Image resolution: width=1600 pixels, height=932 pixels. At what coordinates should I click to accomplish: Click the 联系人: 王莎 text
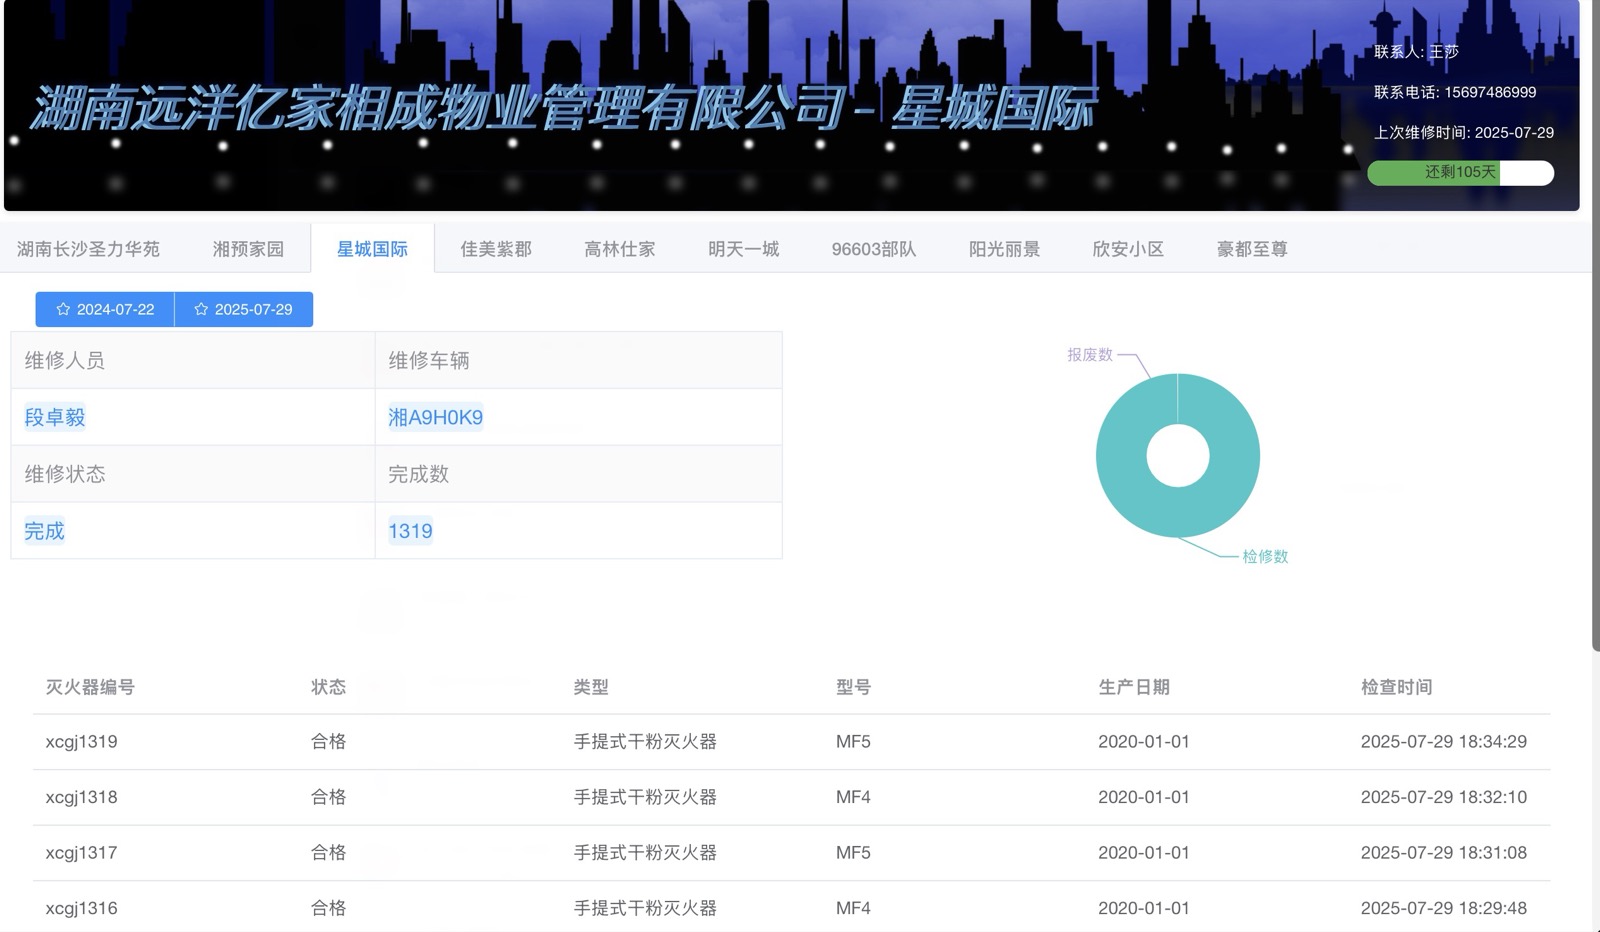1416,52
